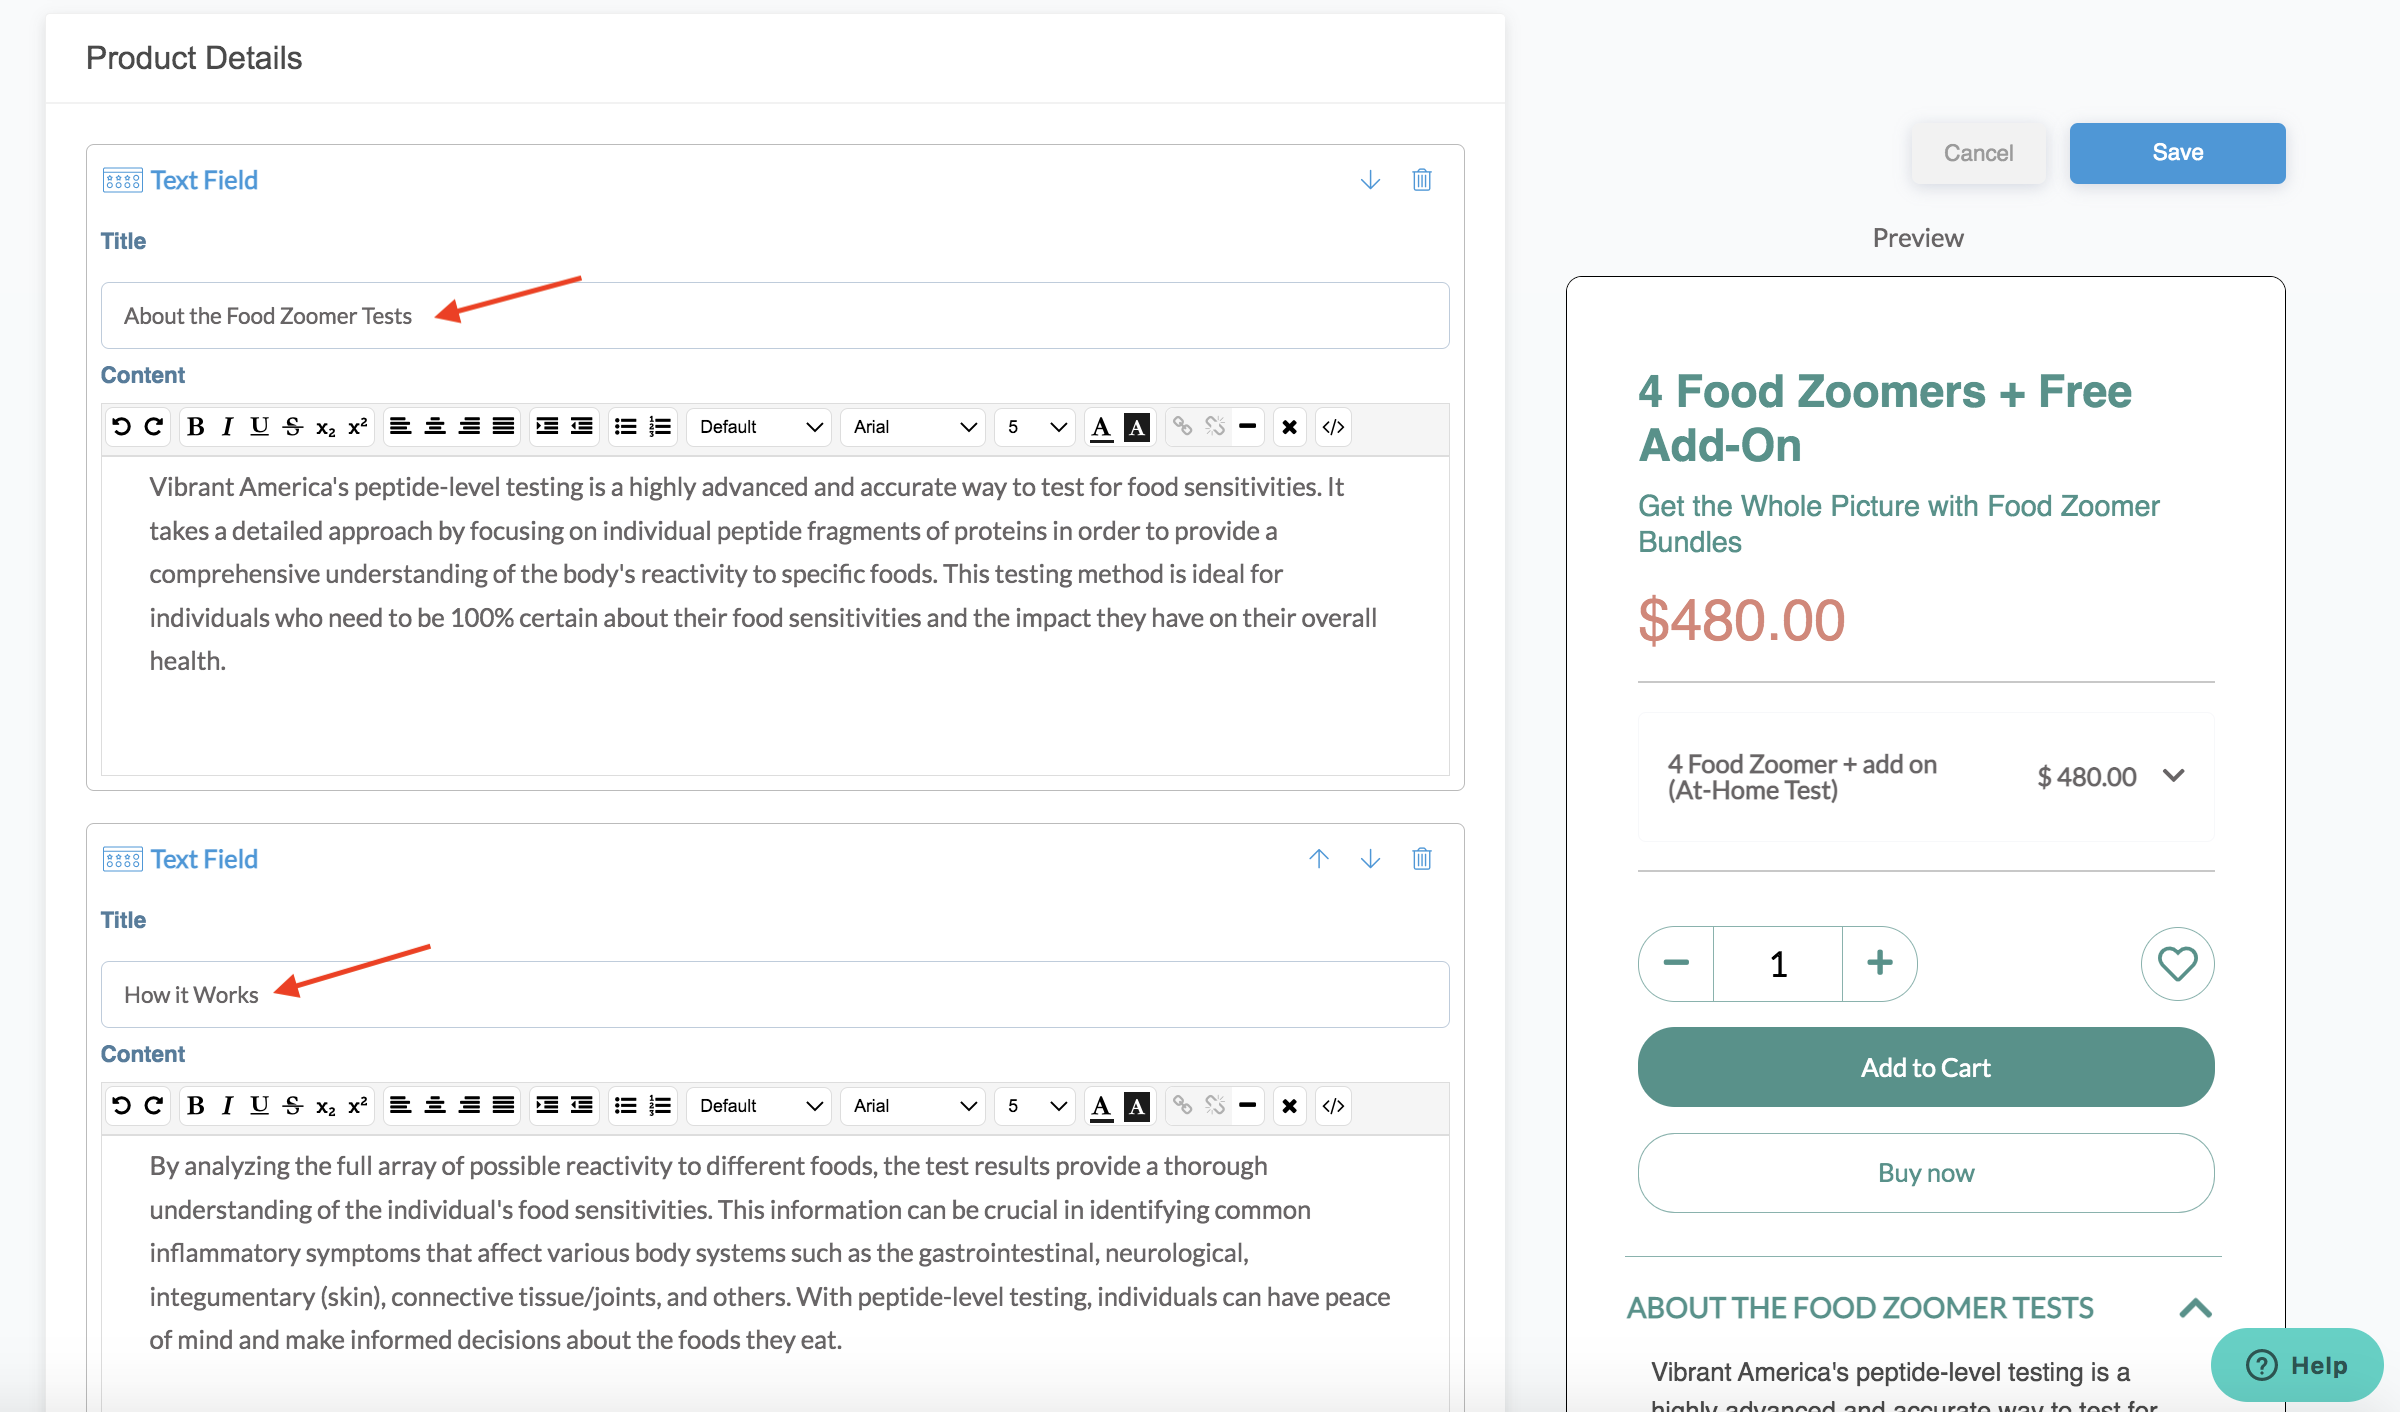Open Arial font dropdown in first content toolbar
The image size is (2400, 1412).
coord(913,427)
